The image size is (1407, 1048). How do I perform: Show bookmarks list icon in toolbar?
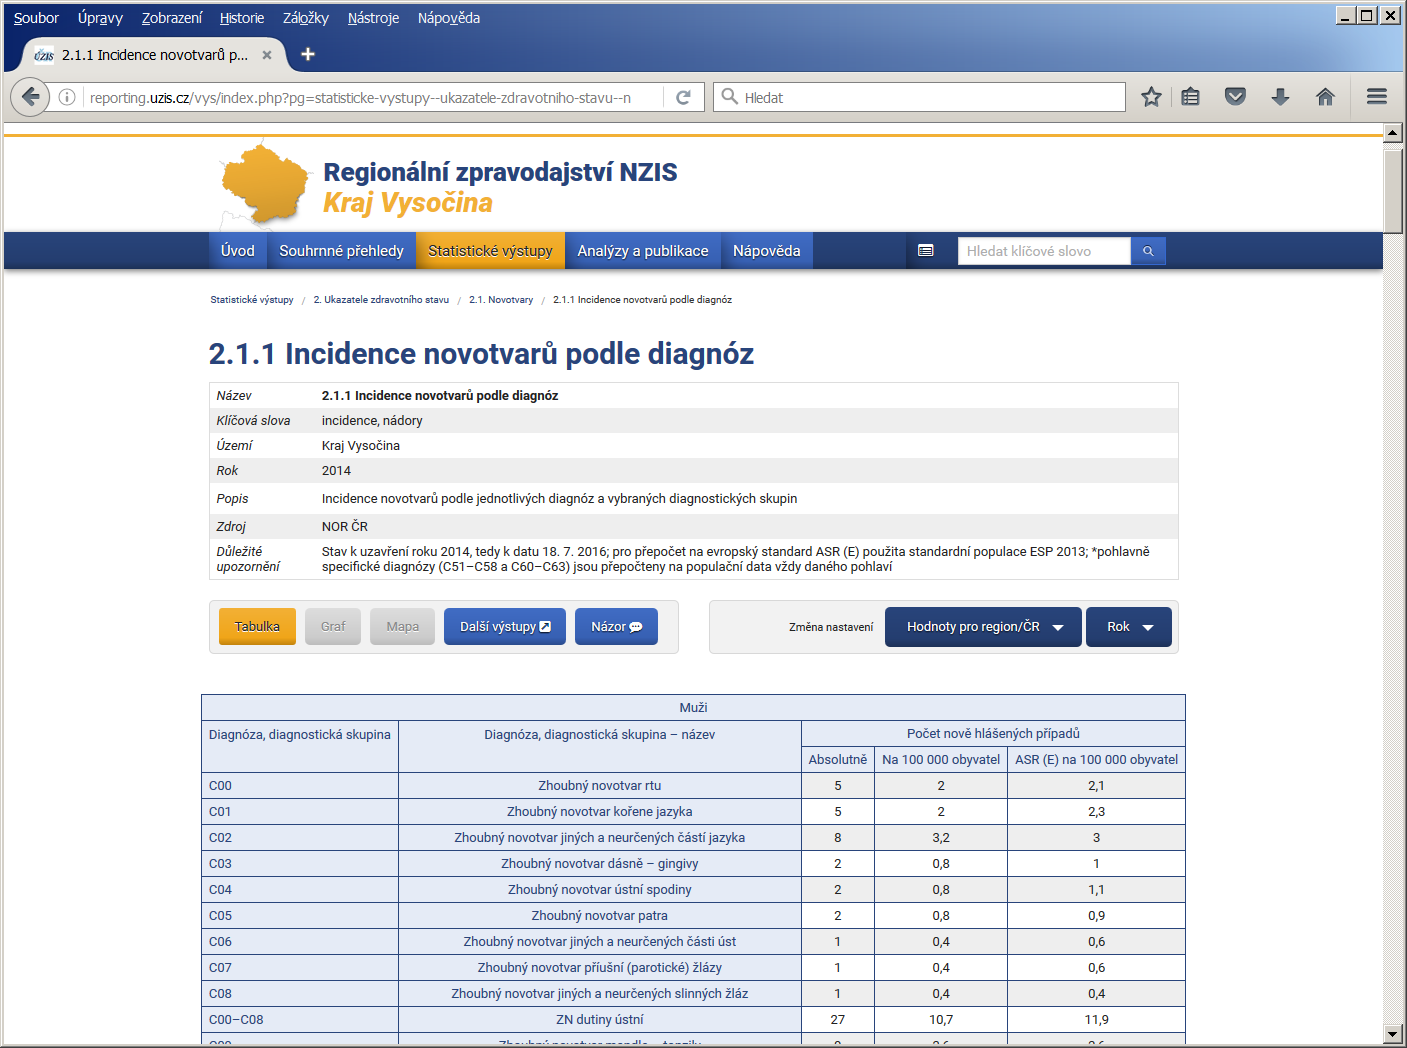(x=1190, y=97)
